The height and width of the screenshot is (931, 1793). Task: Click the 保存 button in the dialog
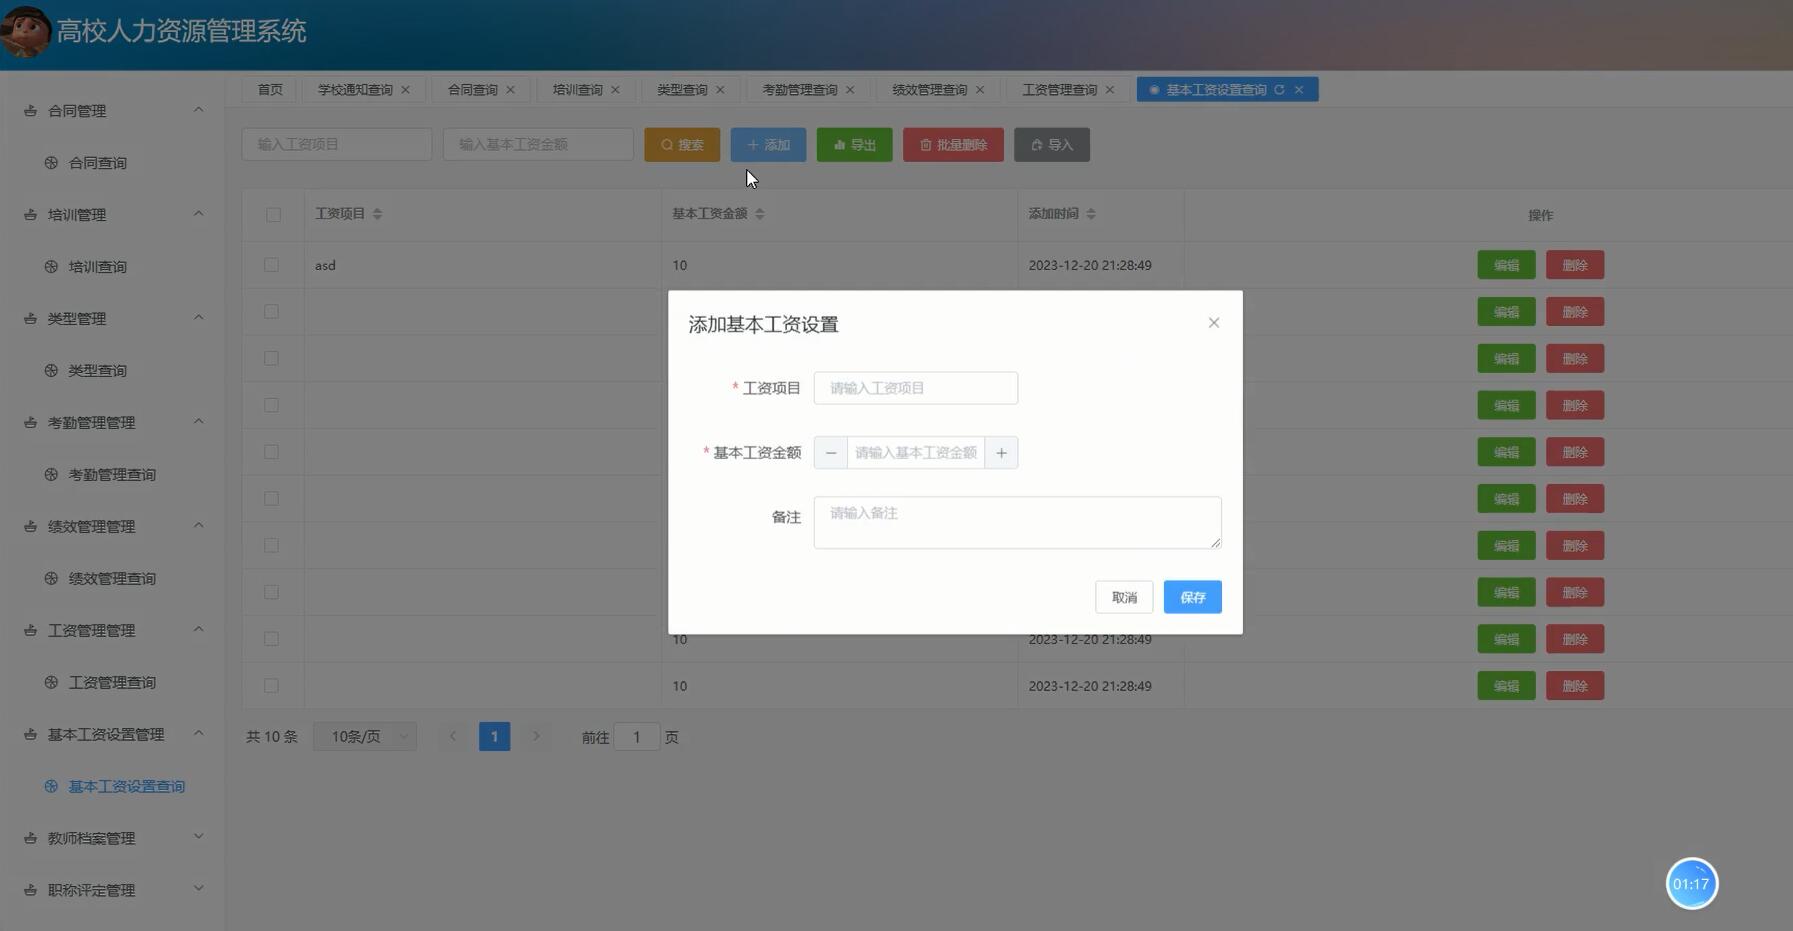coord(1192,596)
